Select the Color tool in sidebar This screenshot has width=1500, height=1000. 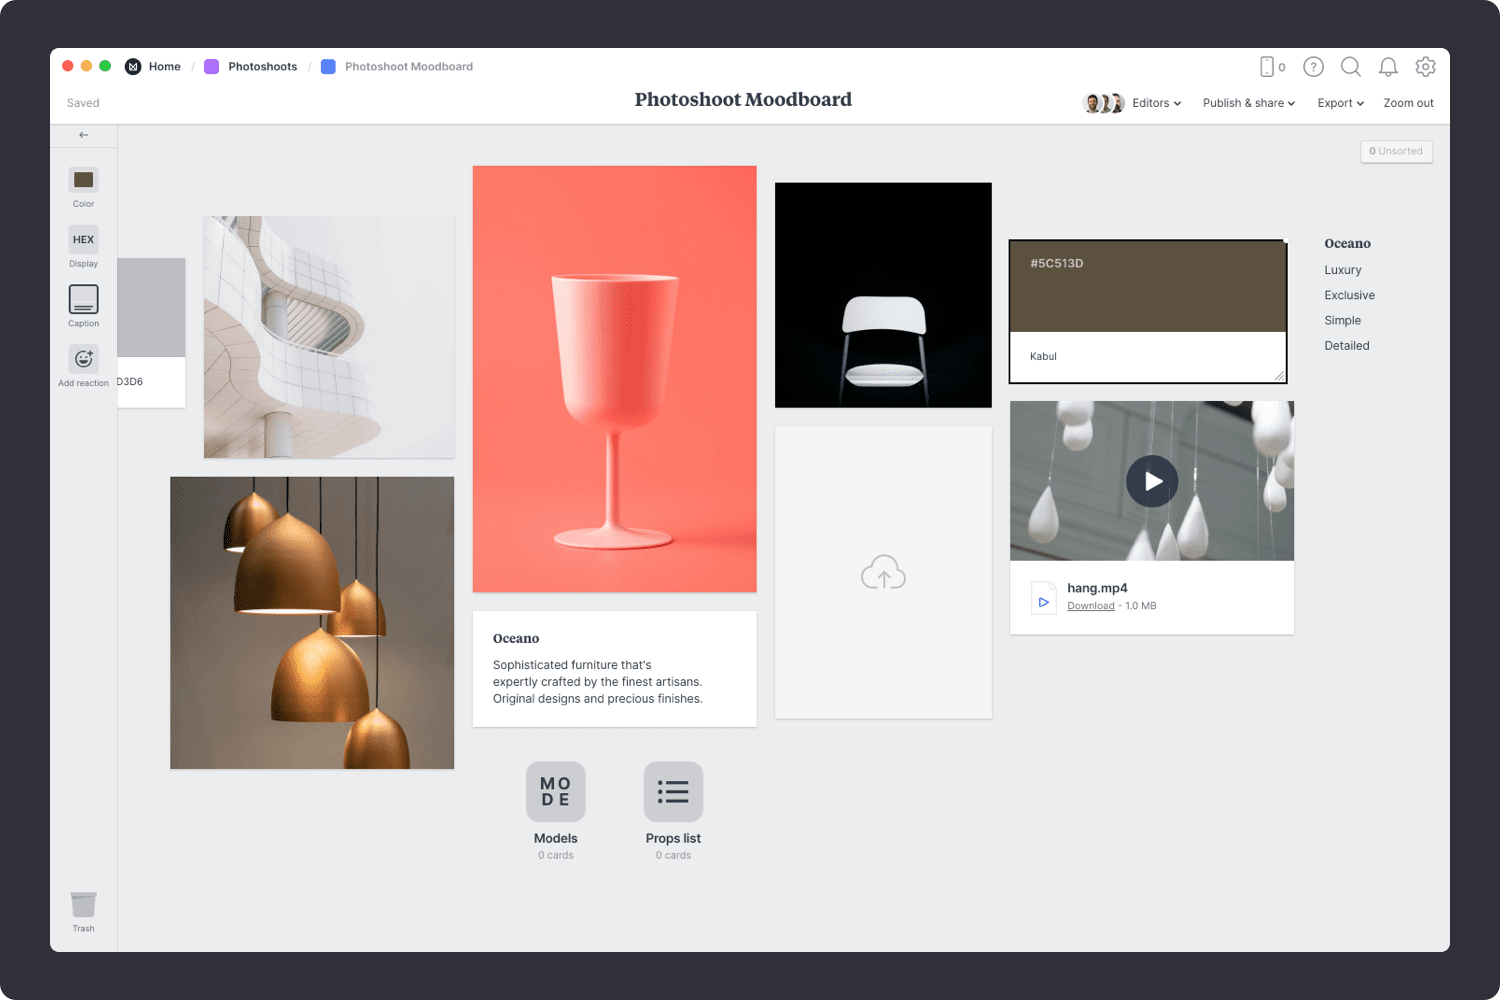click(83, 180)
